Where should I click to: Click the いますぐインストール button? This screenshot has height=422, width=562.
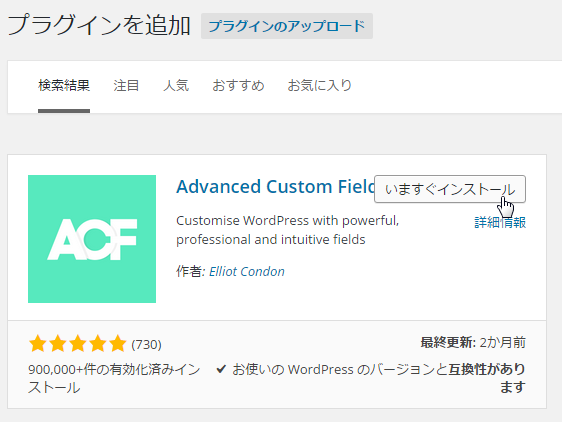point(450,189)
